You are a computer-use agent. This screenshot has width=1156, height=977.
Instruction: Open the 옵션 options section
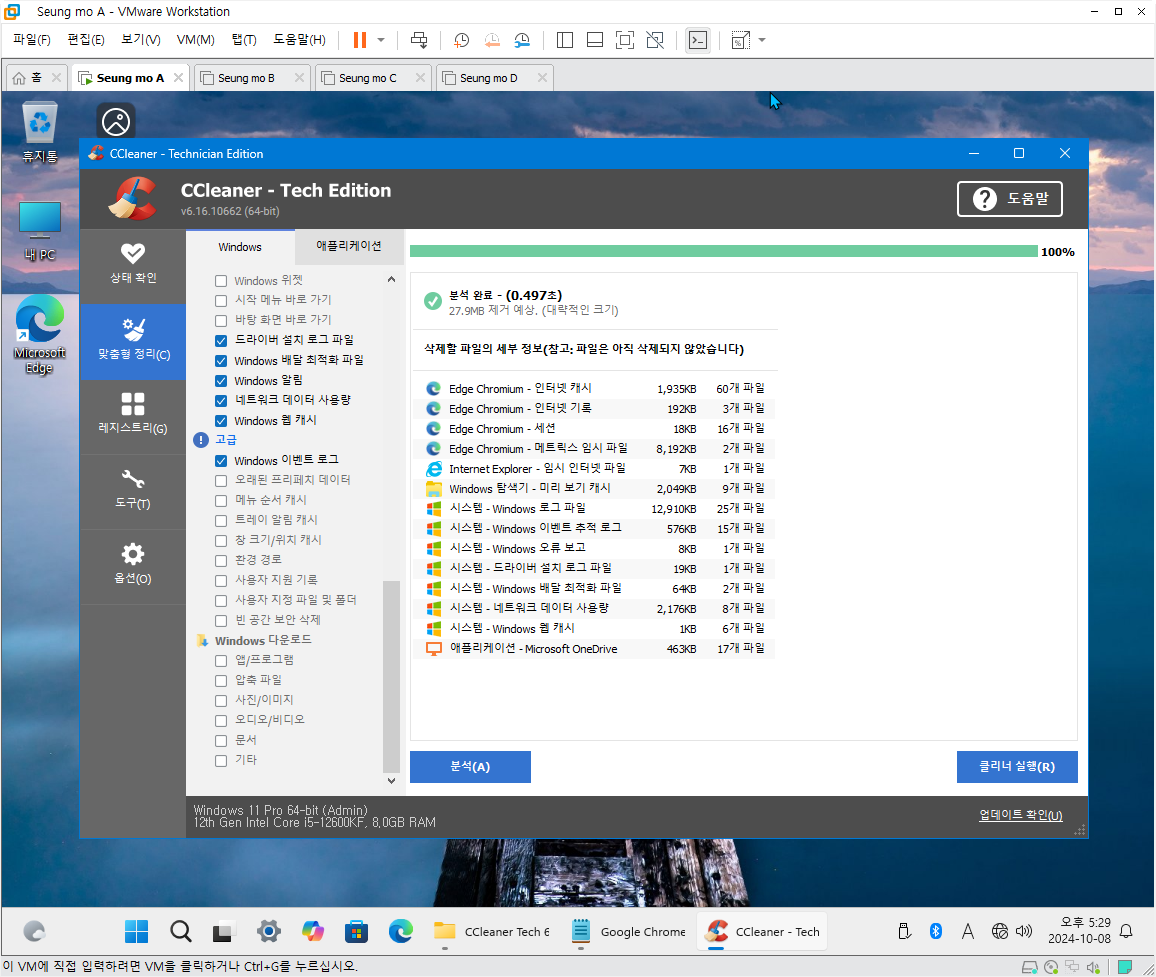click(133, 566)
